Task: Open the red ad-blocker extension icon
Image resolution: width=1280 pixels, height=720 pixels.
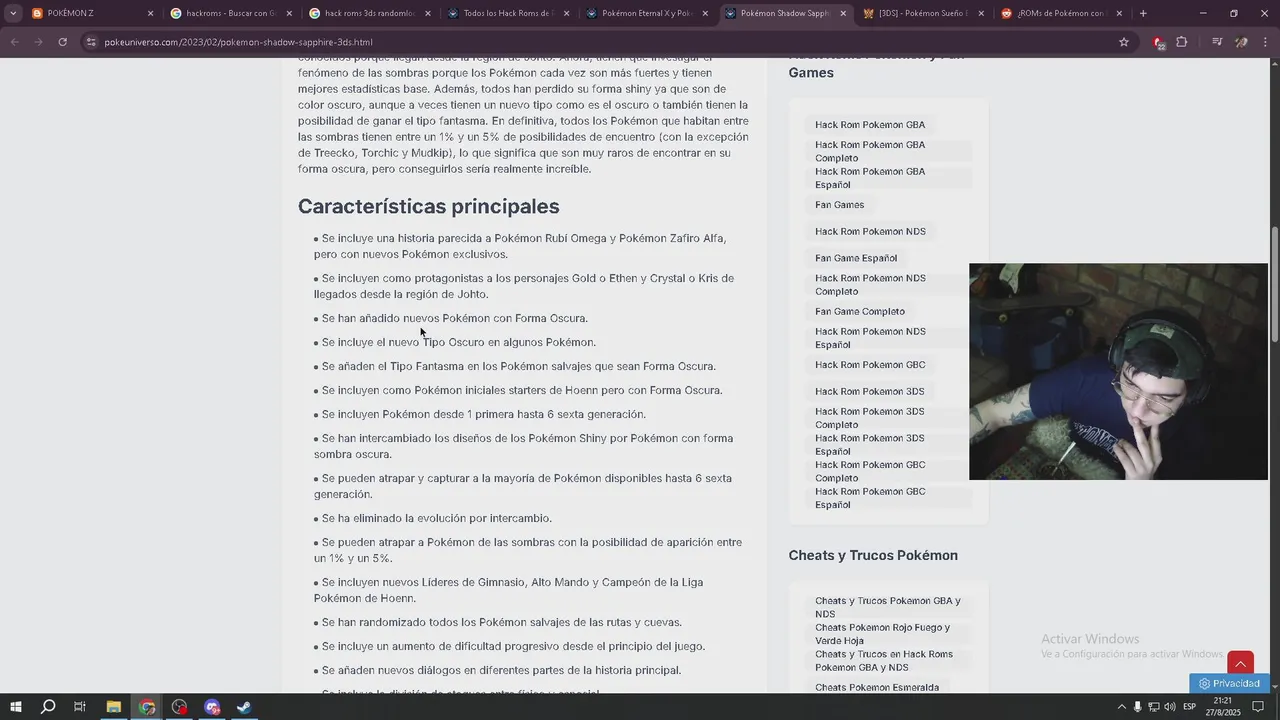Action: [x=1158, y=42]
